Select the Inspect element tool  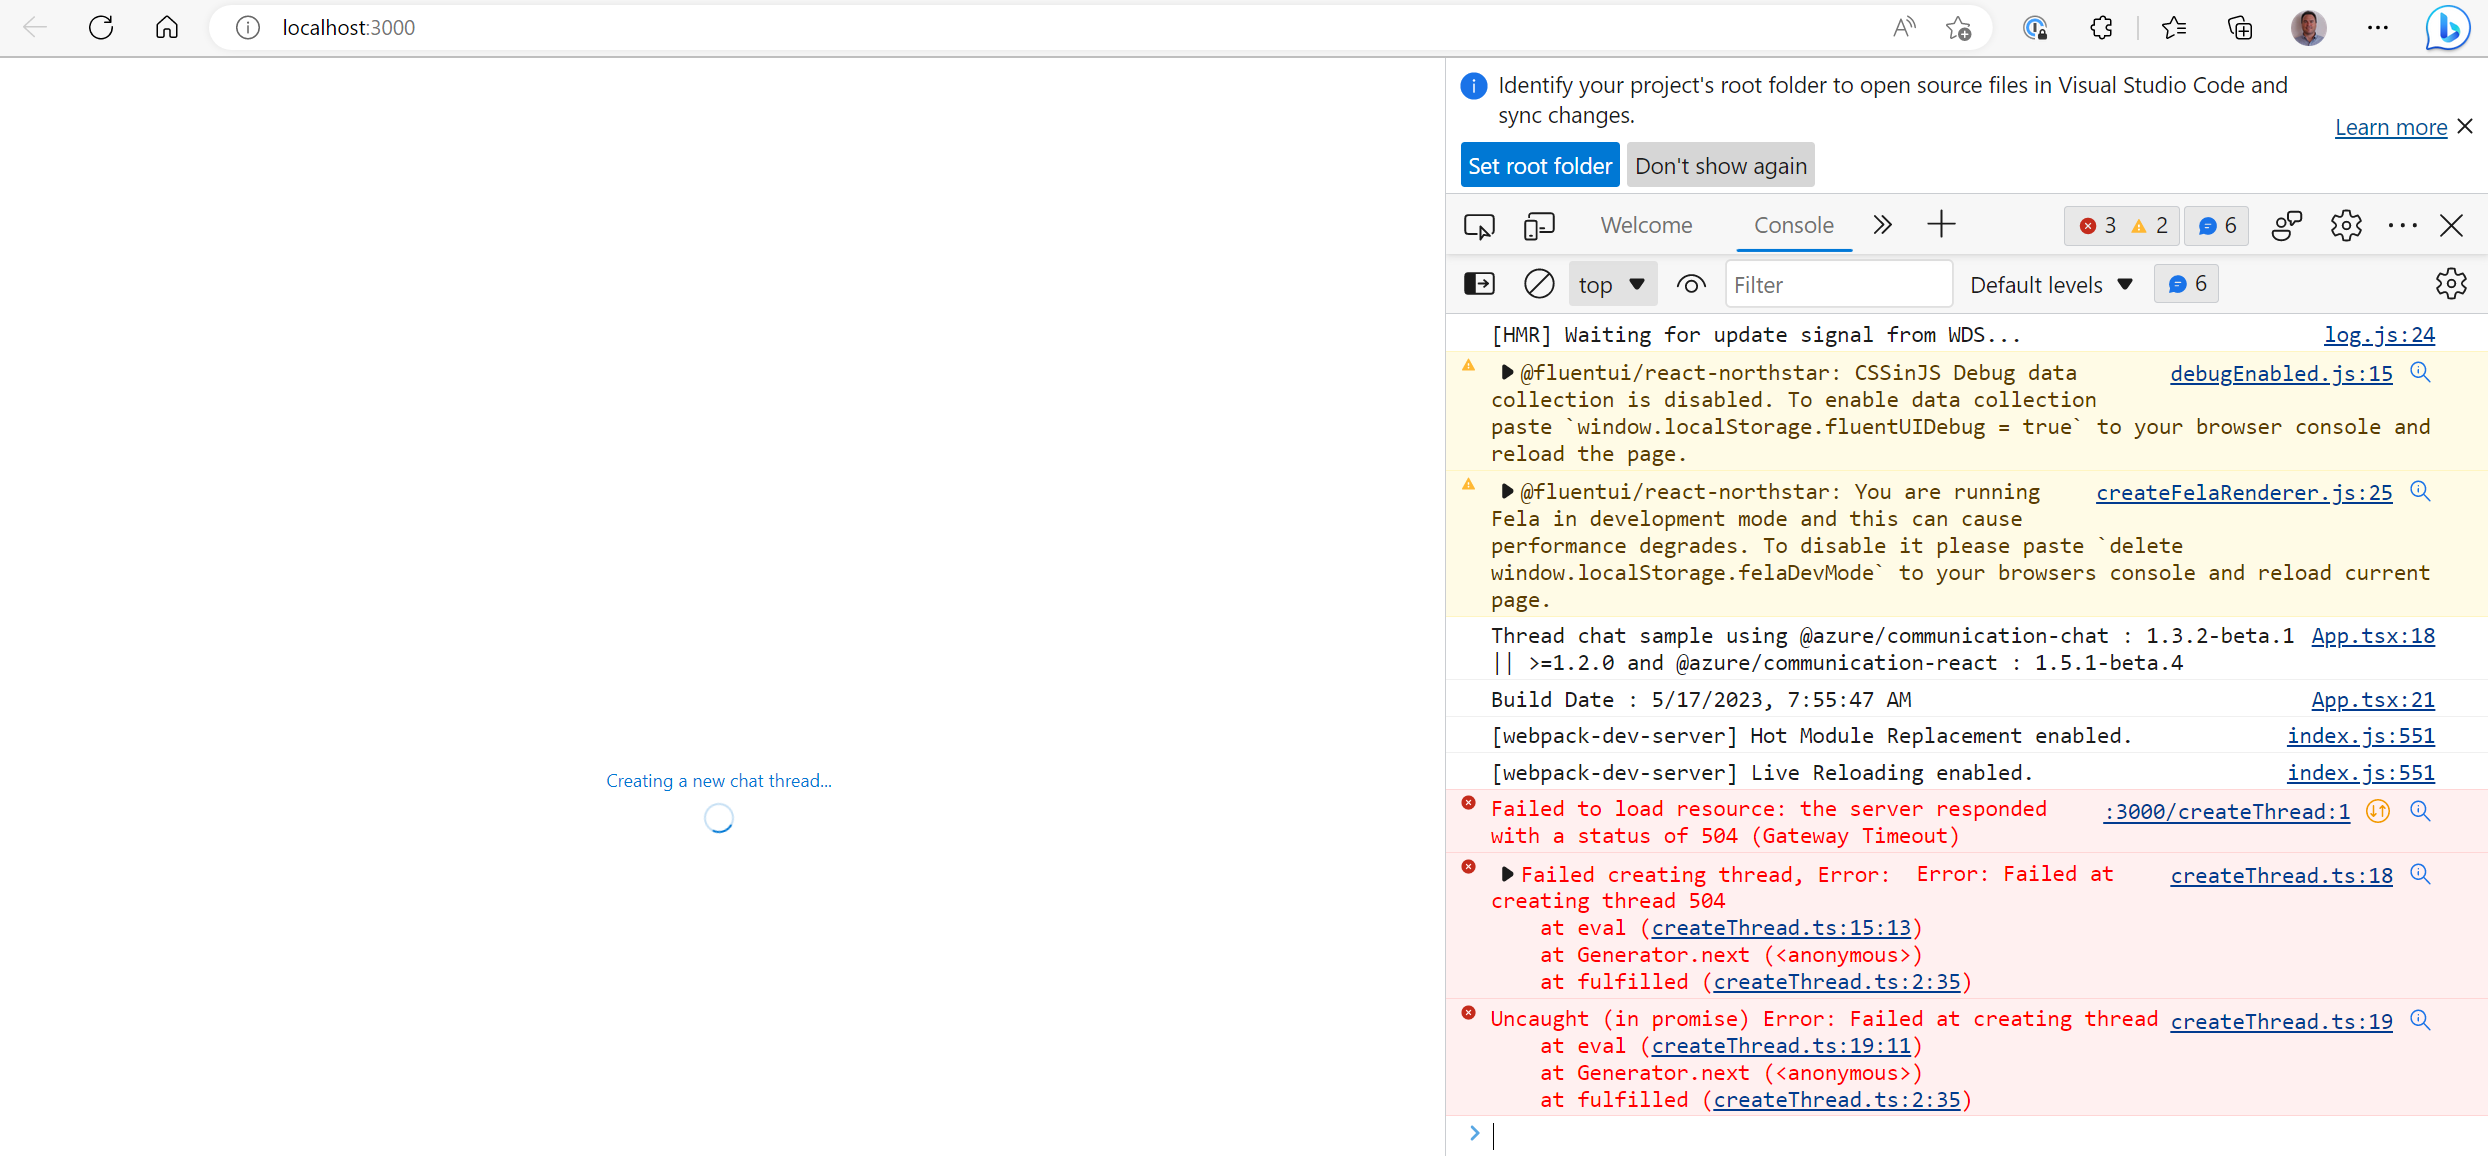(1479, 225)
